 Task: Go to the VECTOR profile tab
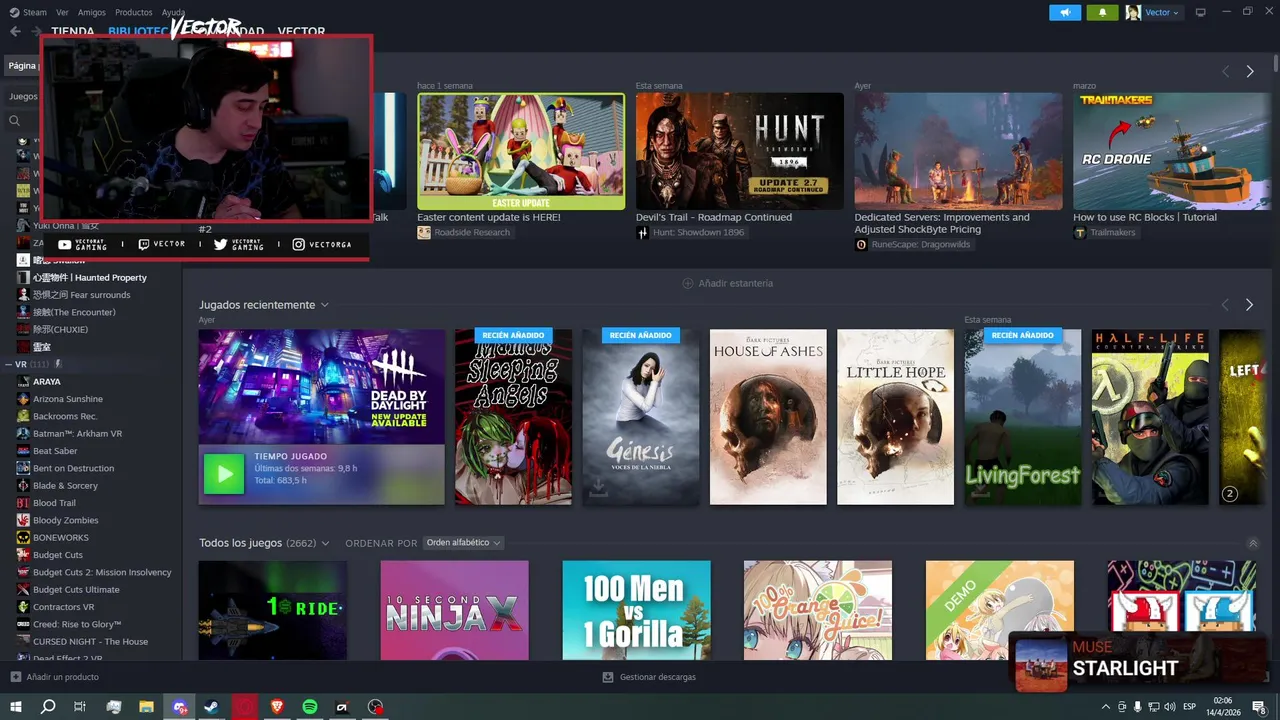pos(301,31)
